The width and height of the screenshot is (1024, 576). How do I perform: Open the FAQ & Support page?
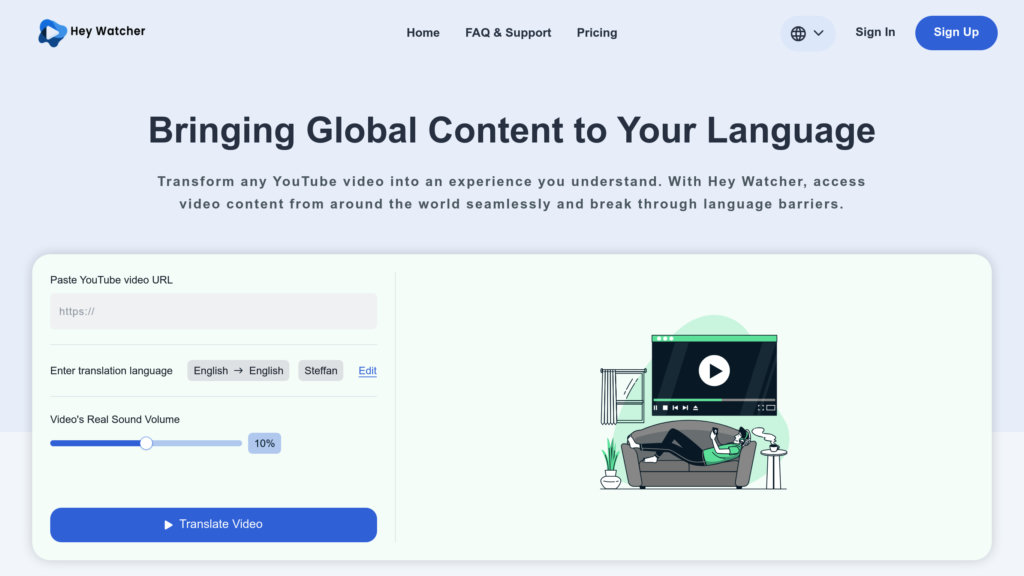508,33
